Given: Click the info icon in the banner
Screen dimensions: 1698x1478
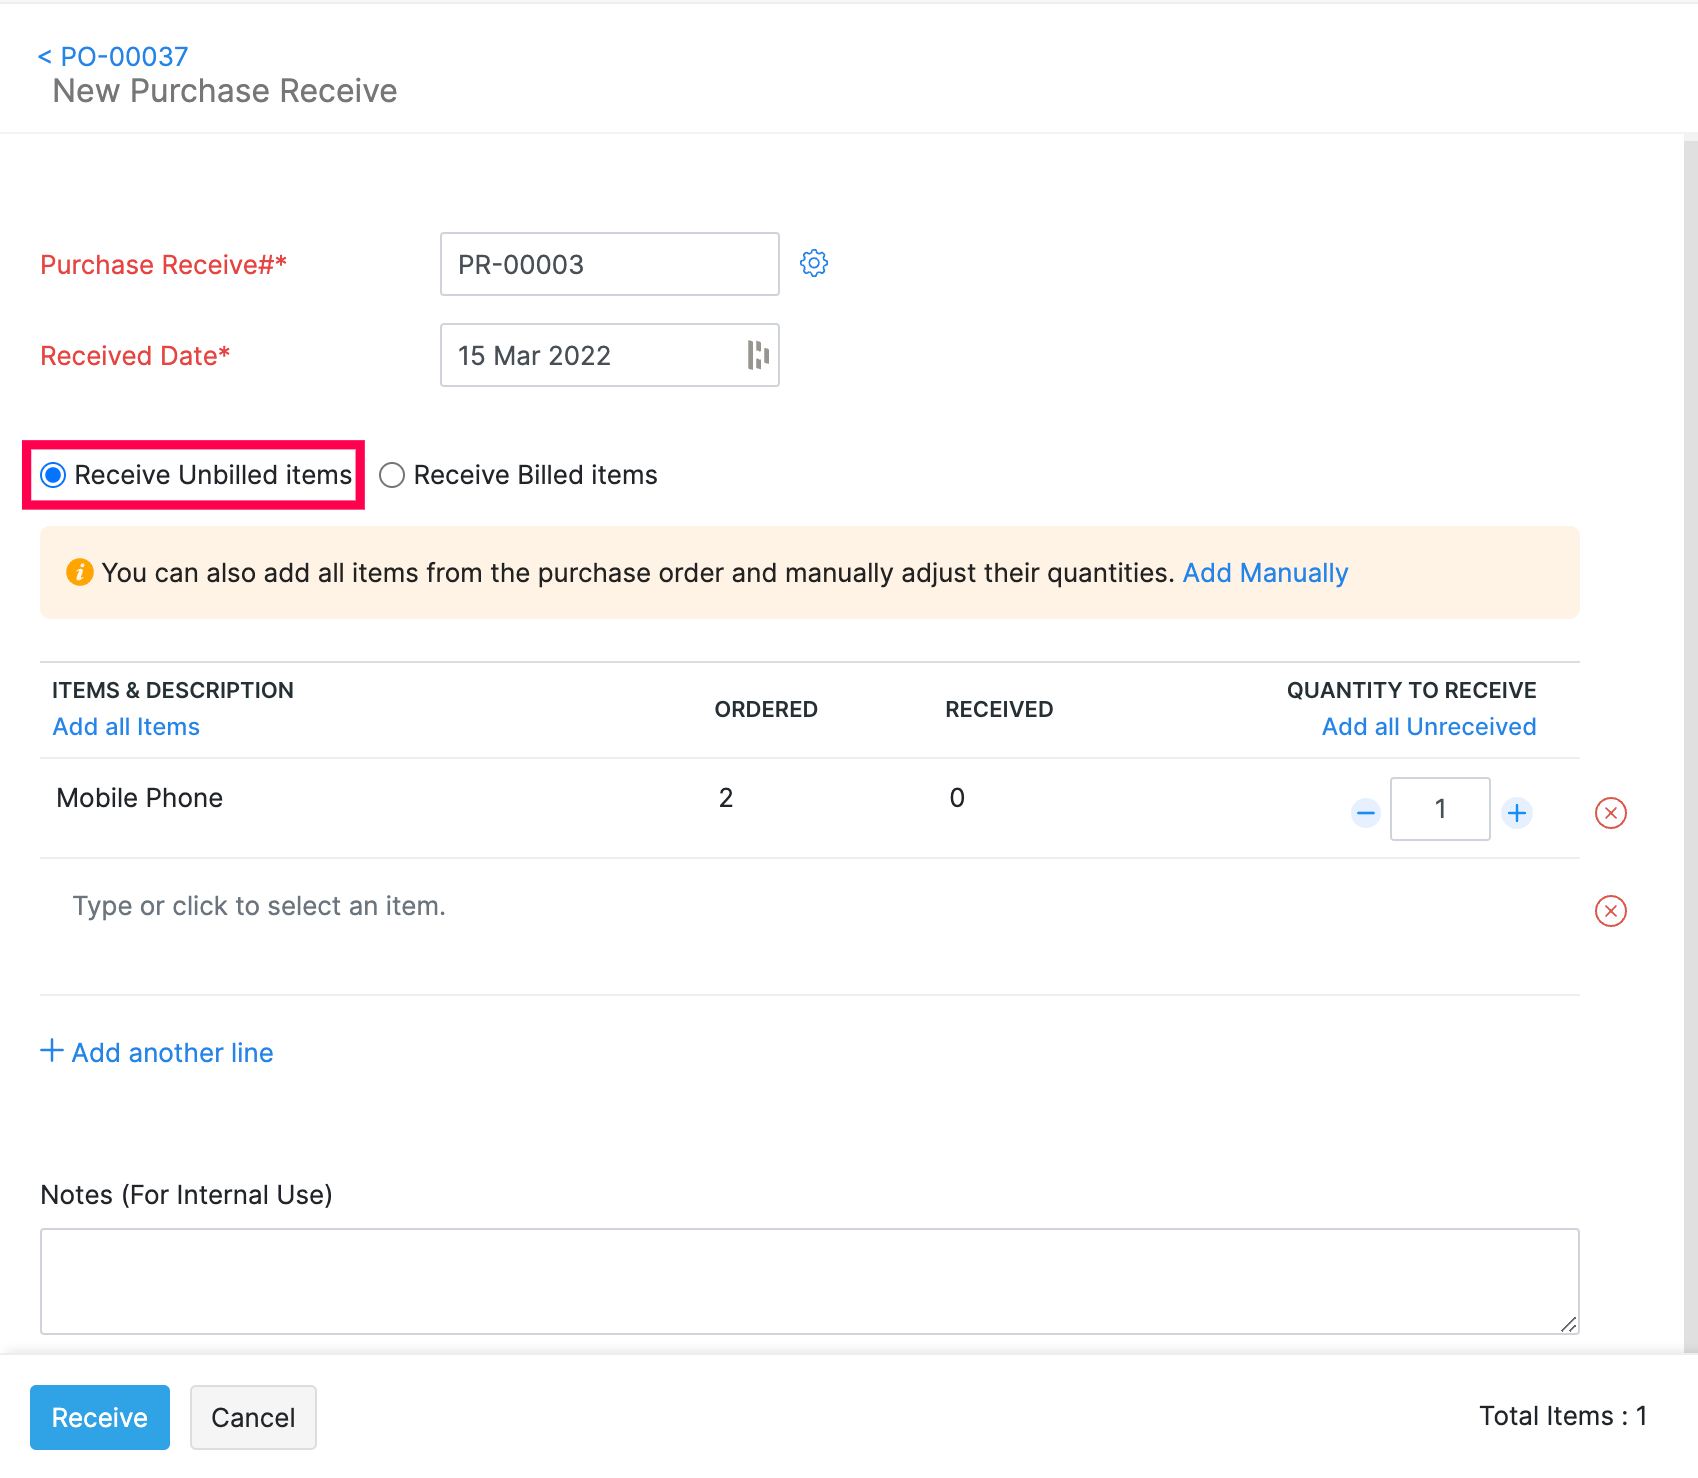Looking at the screenshot, I should 79,572.
